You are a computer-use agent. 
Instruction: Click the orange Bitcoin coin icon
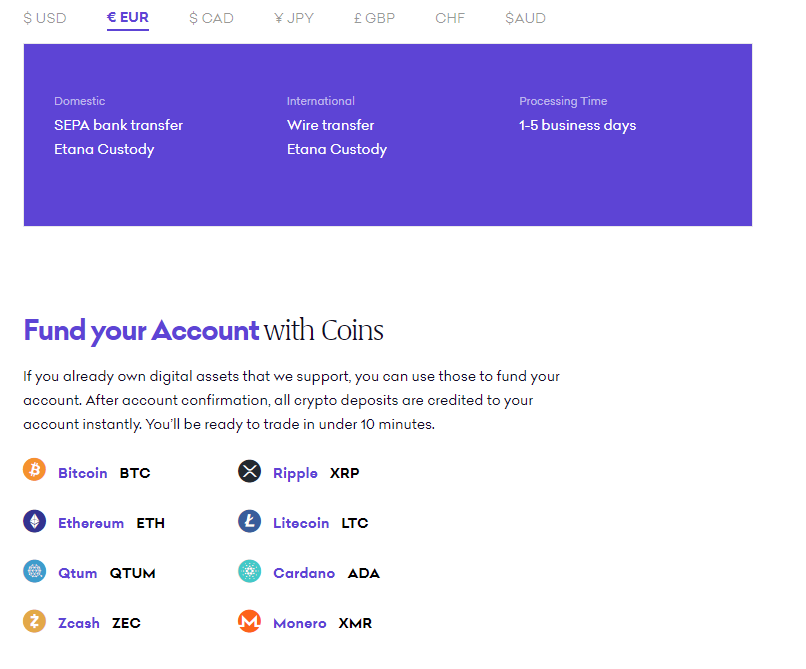pos(35,470)
